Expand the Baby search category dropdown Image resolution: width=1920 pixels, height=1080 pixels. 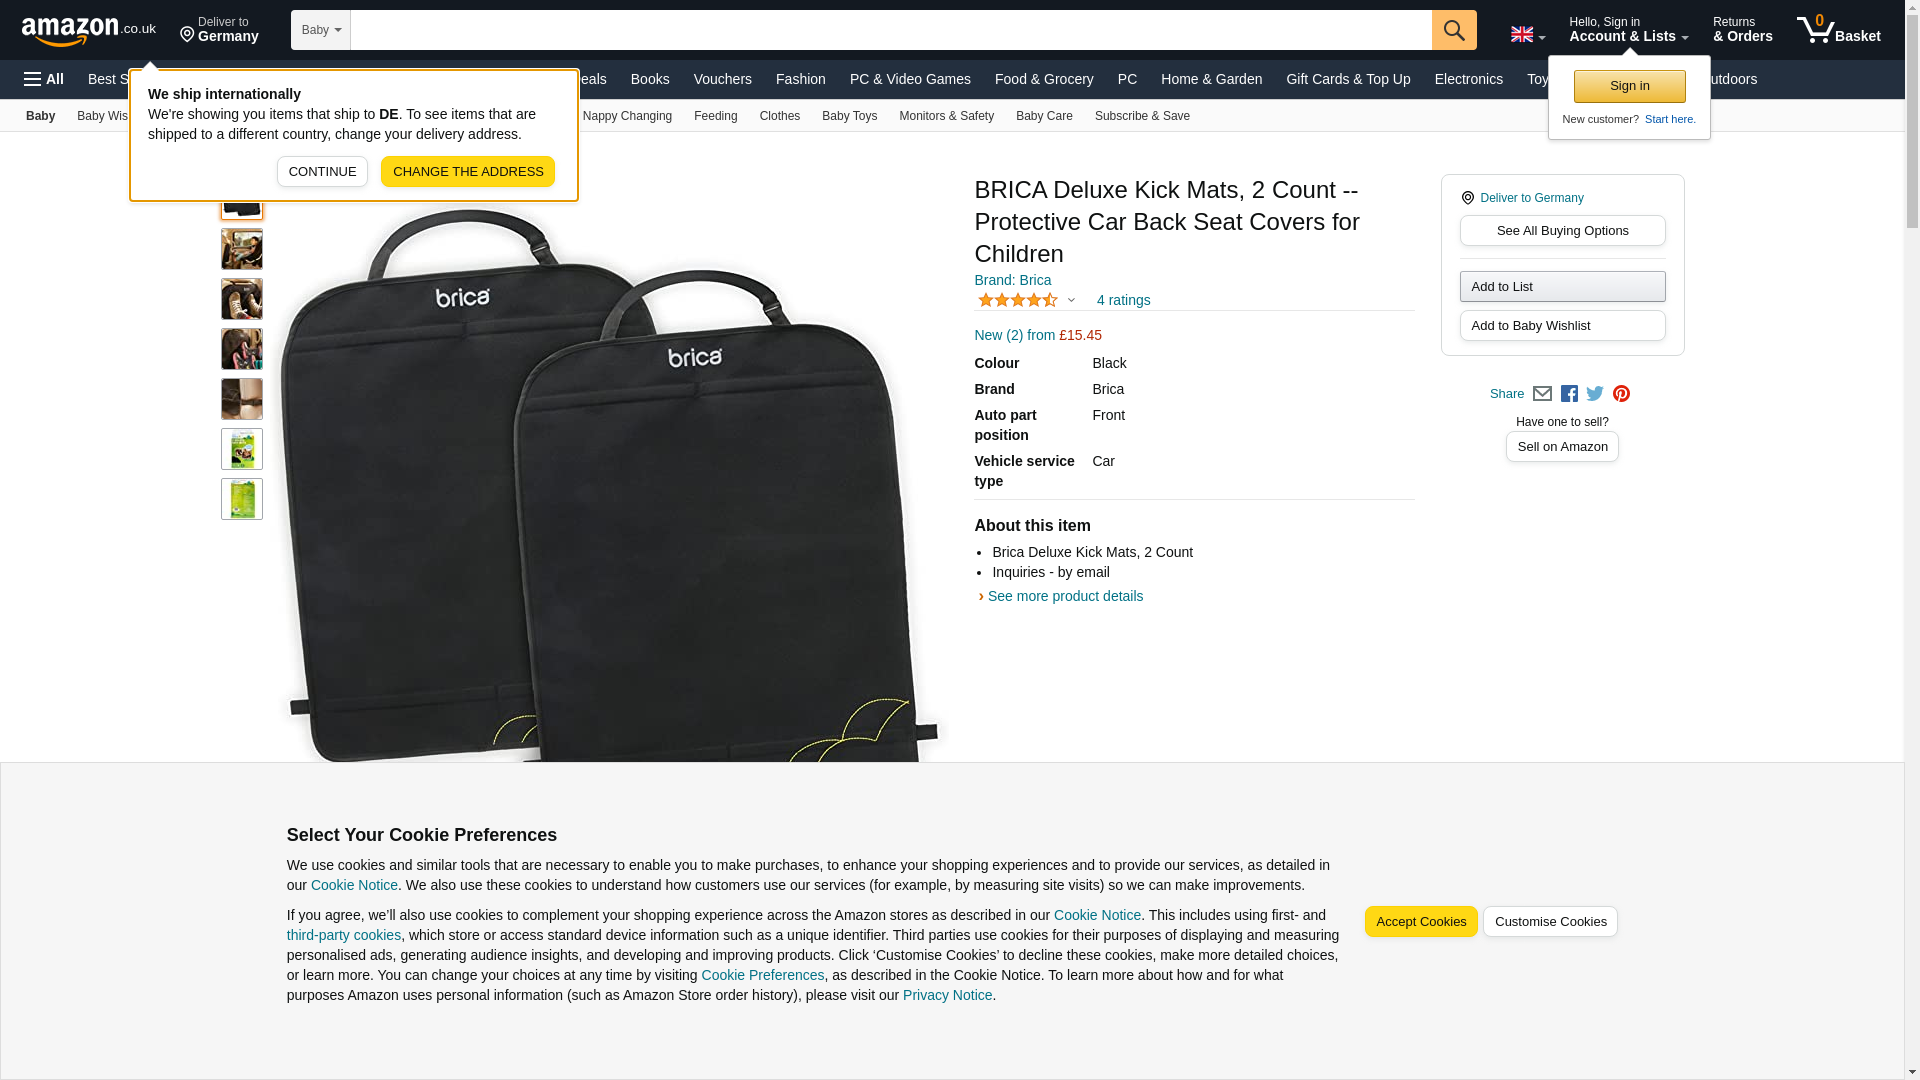321,30
